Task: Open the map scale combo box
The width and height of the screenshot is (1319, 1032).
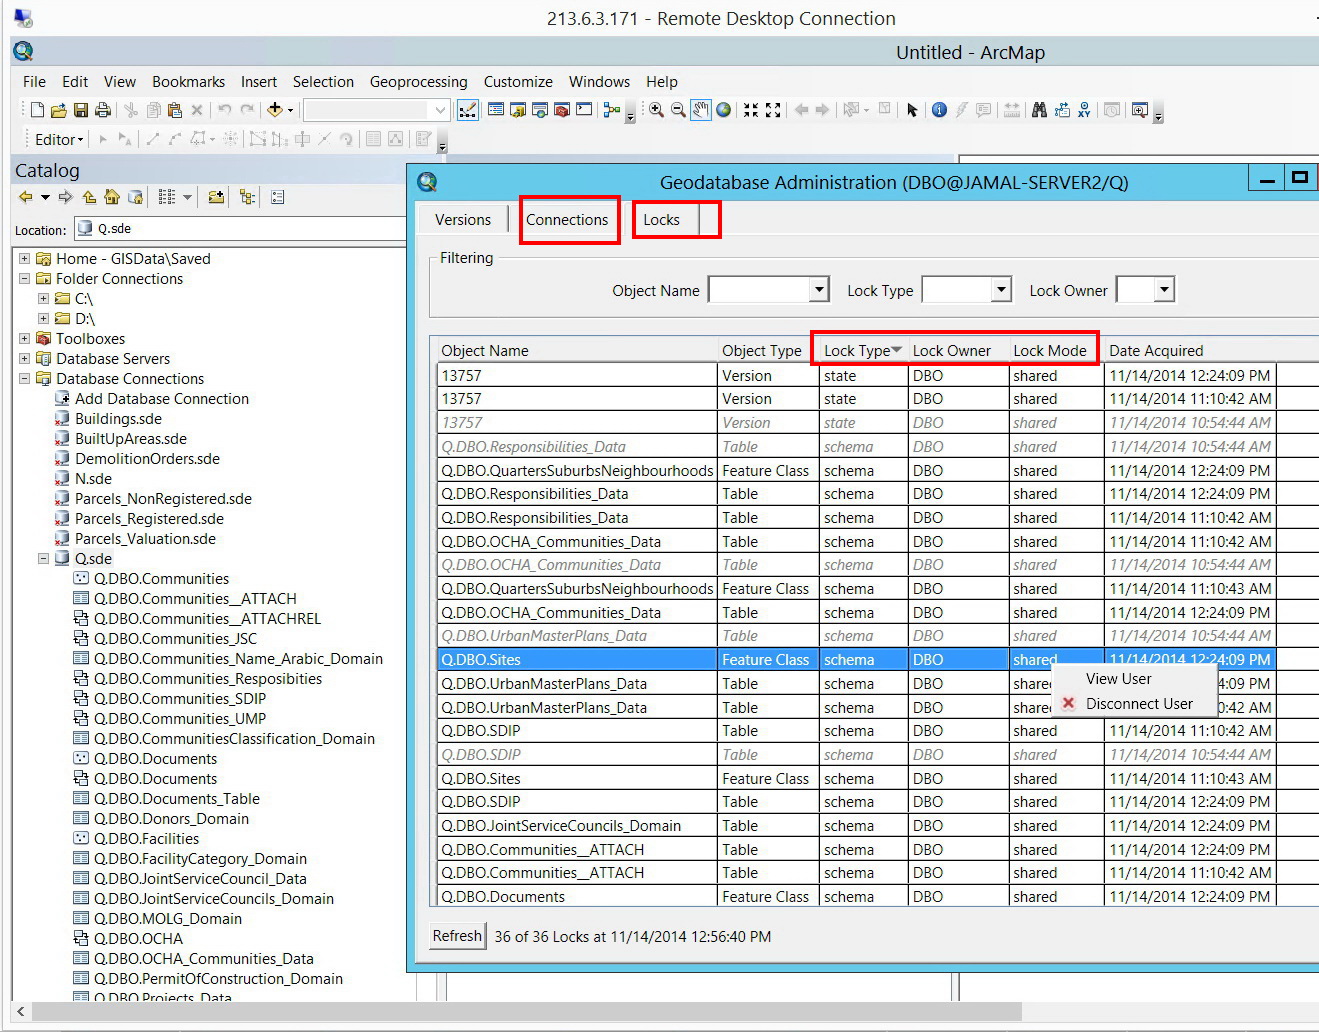Action: (376, 110)
